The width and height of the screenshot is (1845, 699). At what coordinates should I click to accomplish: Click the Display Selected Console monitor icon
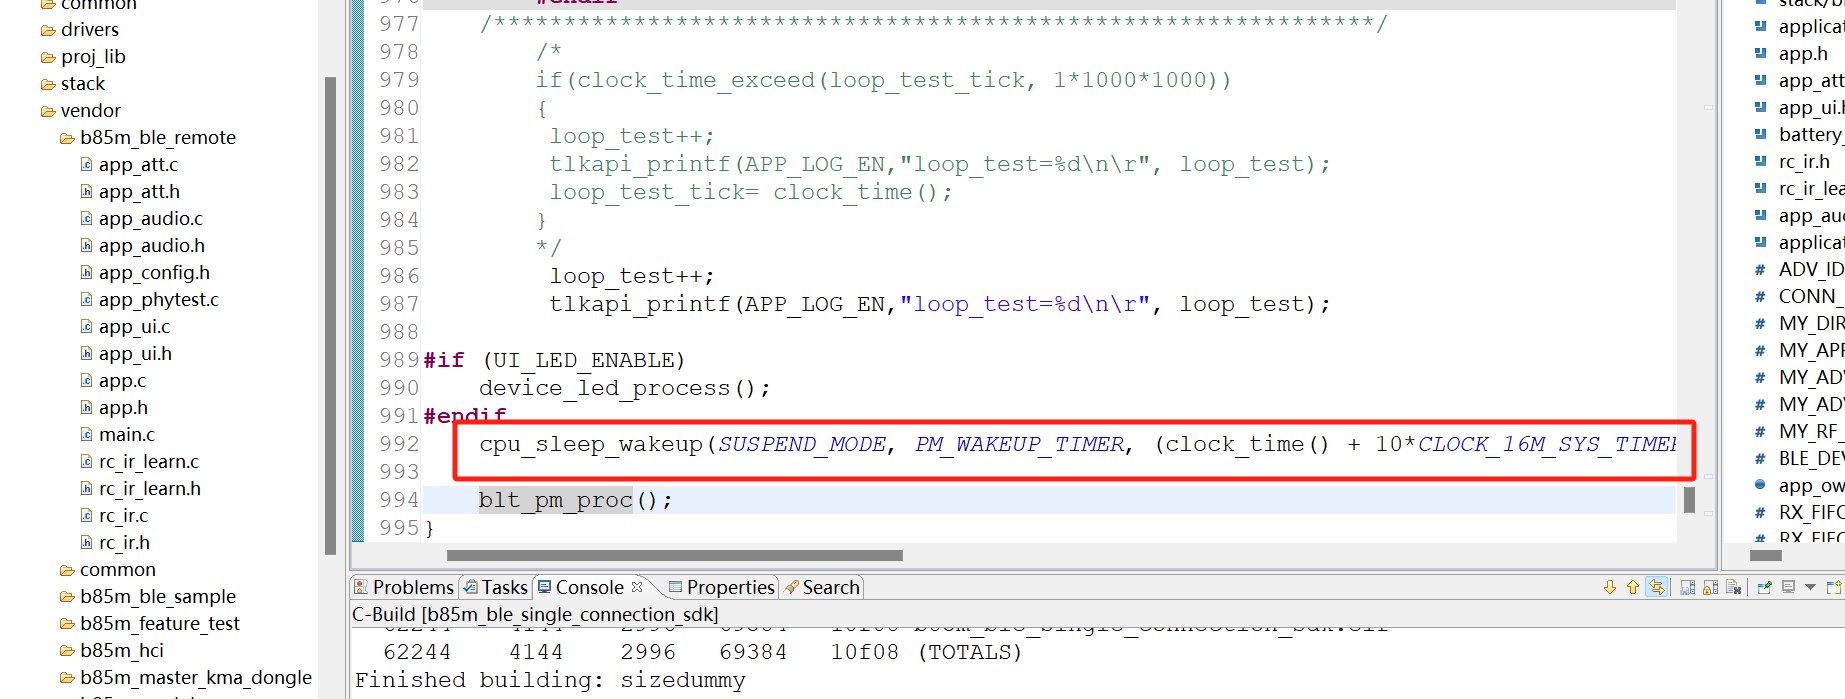[x=1788, y=588]
